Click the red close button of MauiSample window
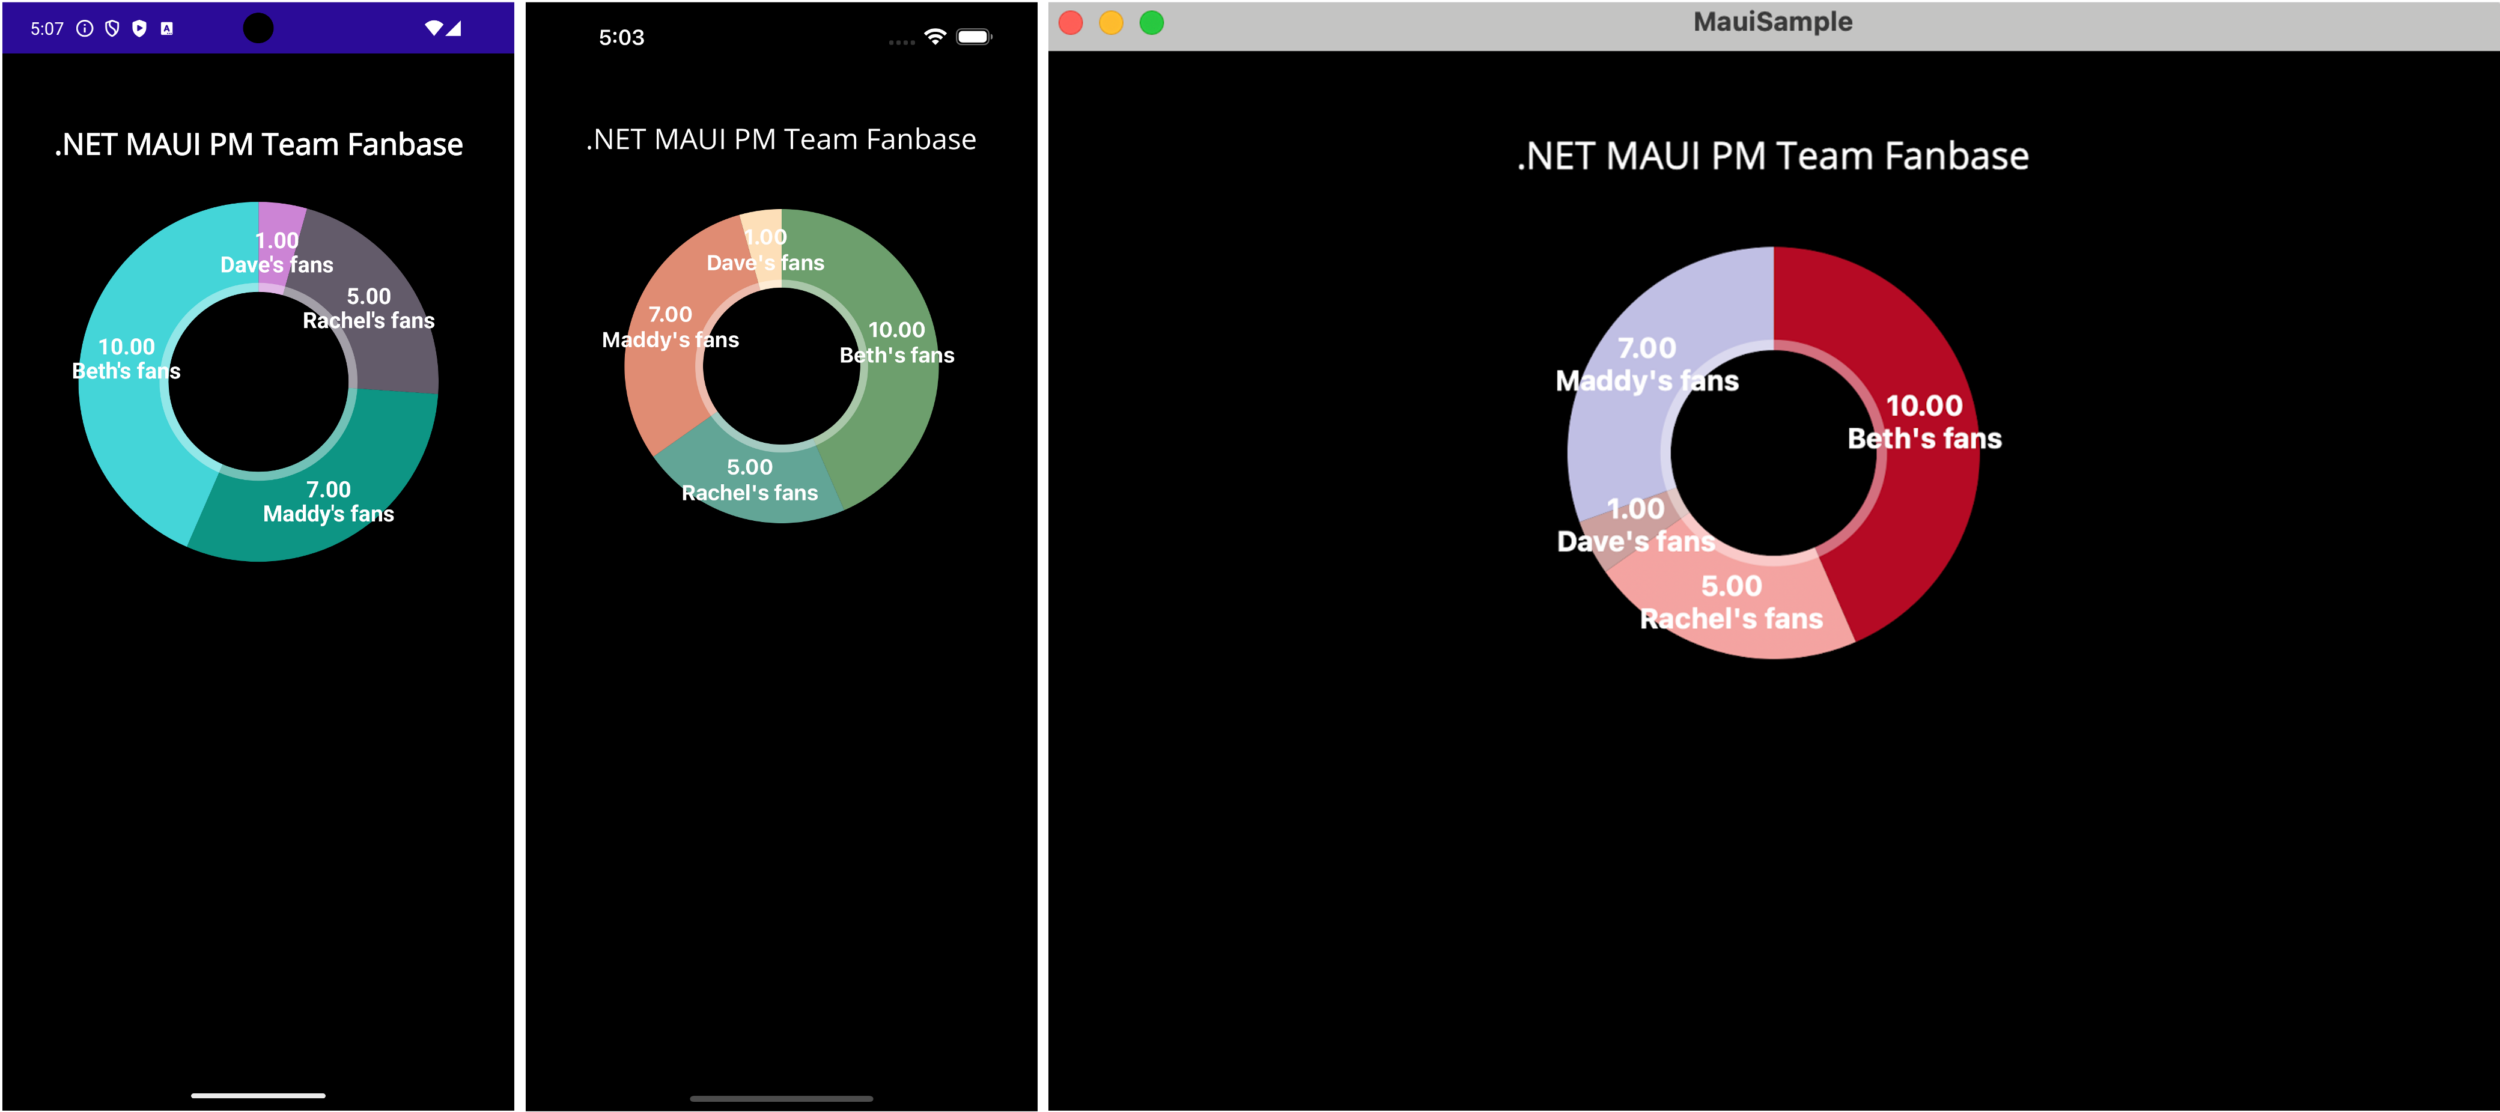This screenshot has height=1112, width=2500. [1071, 22]
